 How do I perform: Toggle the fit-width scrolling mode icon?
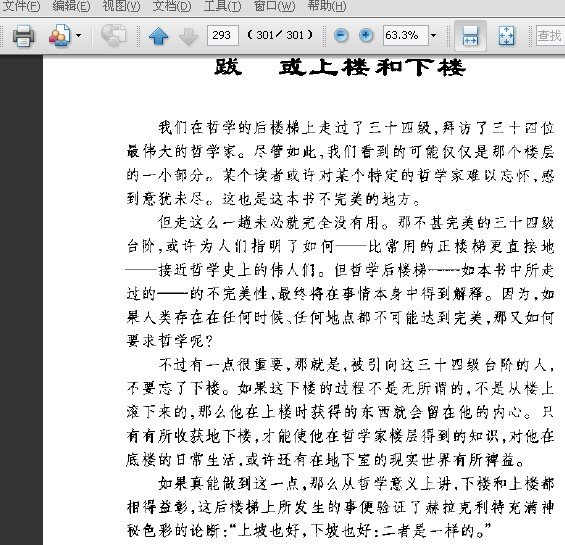click(x=470, y=35)
